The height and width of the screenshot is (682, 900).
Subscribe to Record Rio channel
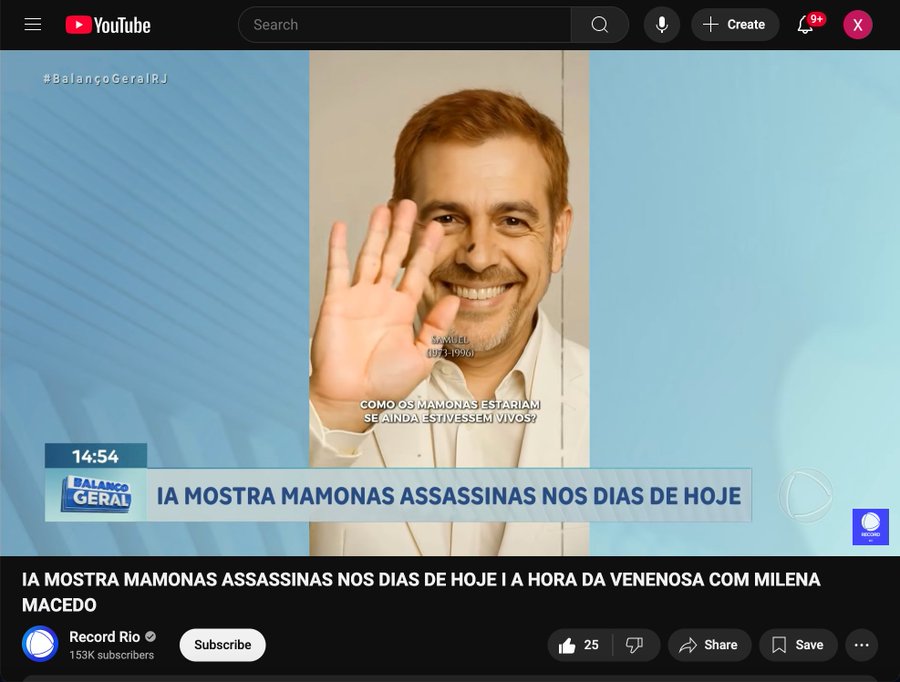(x=222, y=645)
